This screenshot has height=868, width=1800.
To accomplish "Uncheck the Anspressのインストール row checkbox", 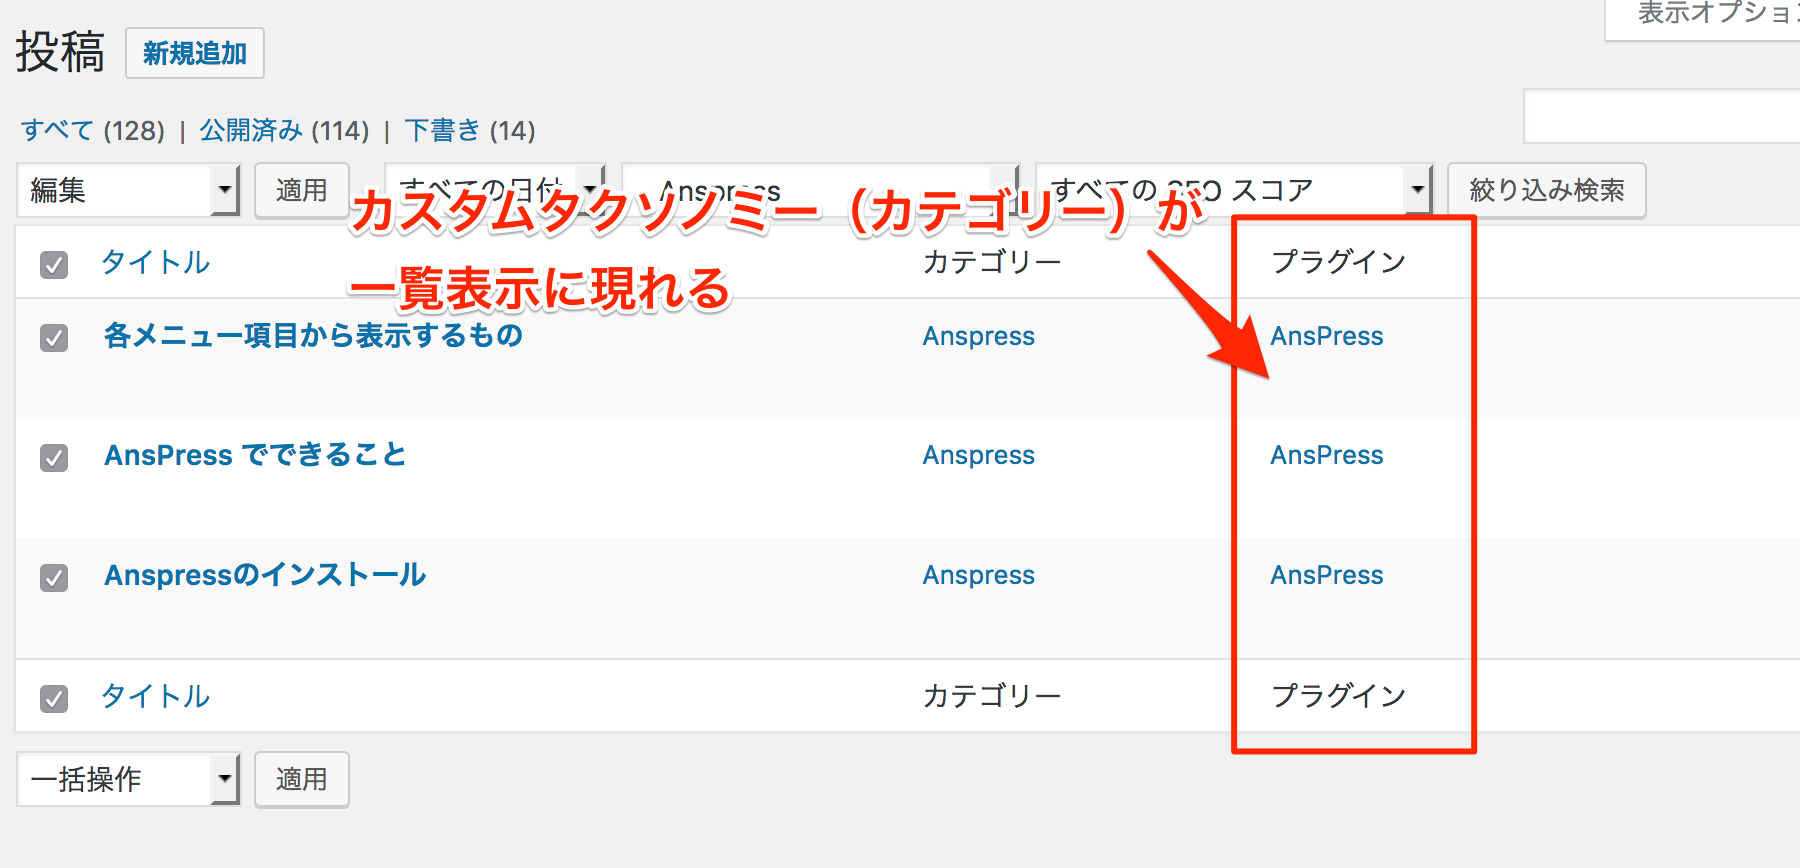I will tap(54, 577).
